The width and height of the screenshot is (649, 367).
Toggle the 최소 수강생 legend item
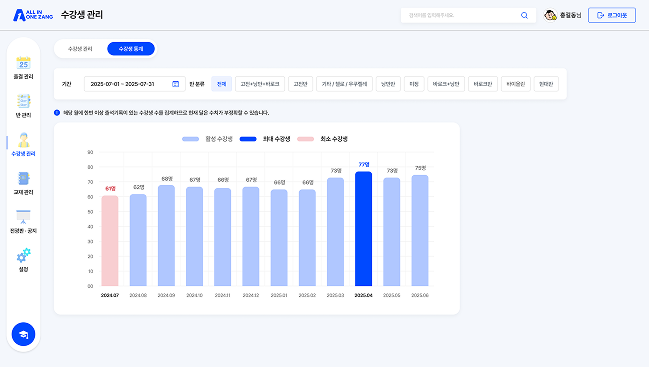pyautogui.click(x=322, y=139)
